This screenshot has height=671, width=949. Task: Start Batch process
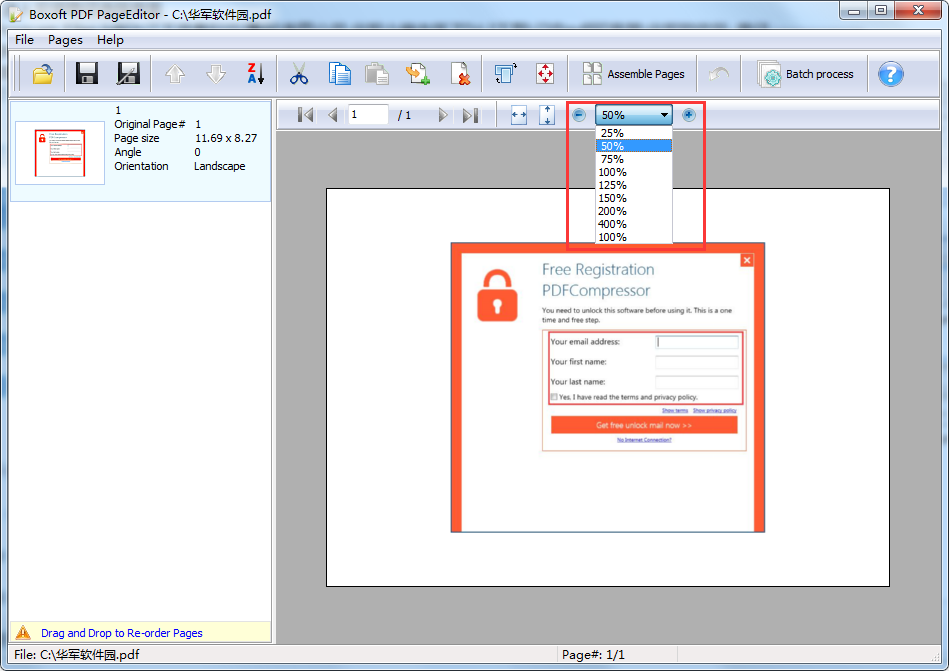[806, 73]
